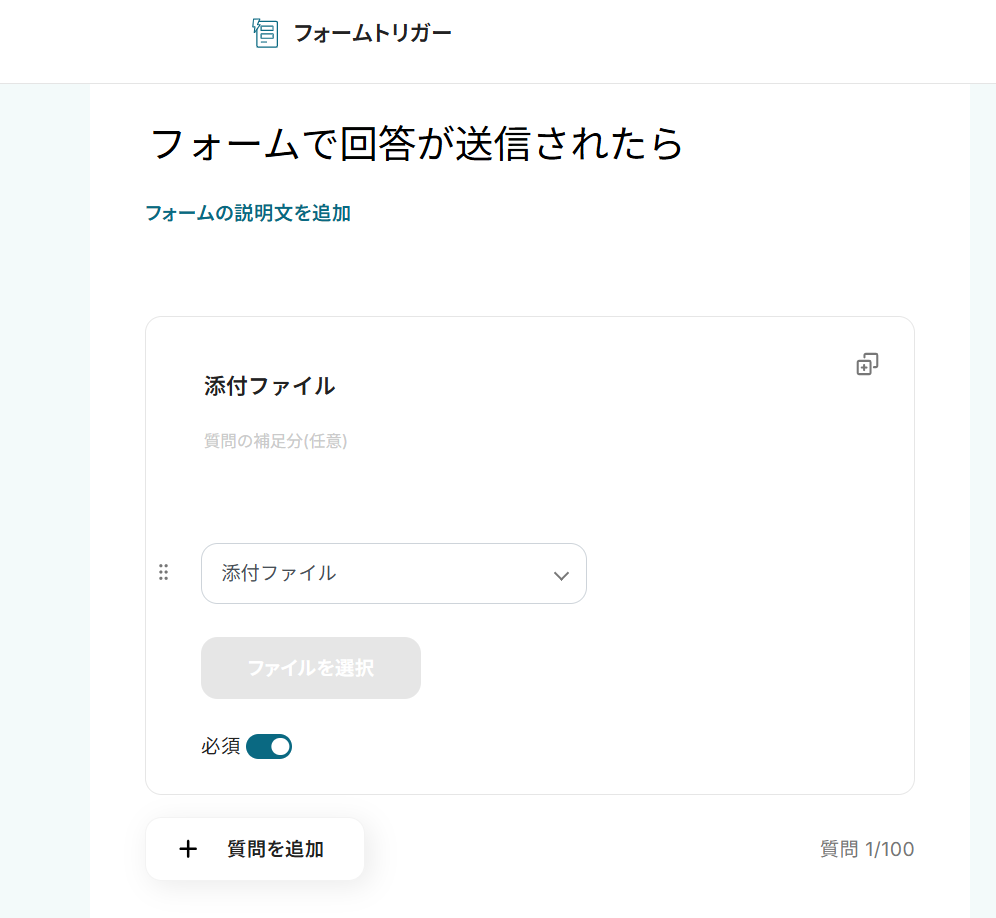Click the 質問の補足分(任意) field
The width and height of the screenshot is (996, 918).
pyautogui.click(x=276, y=441)
